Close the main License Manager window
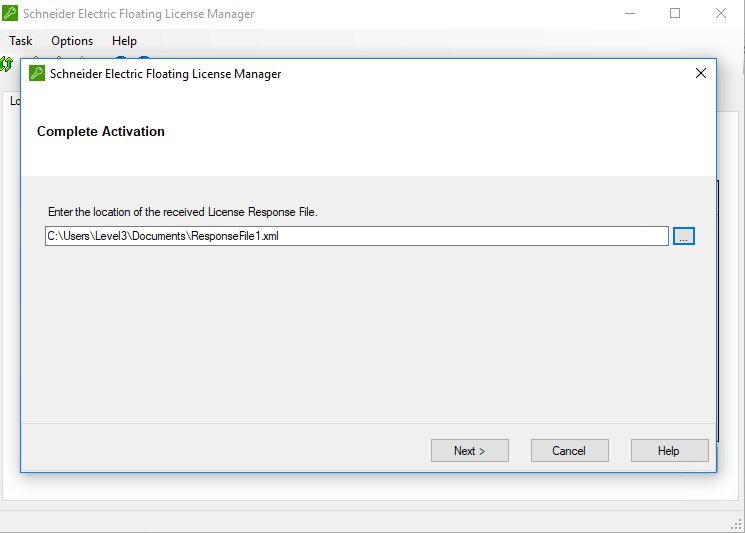The image size is (745, 533). (x=721, y=13)
